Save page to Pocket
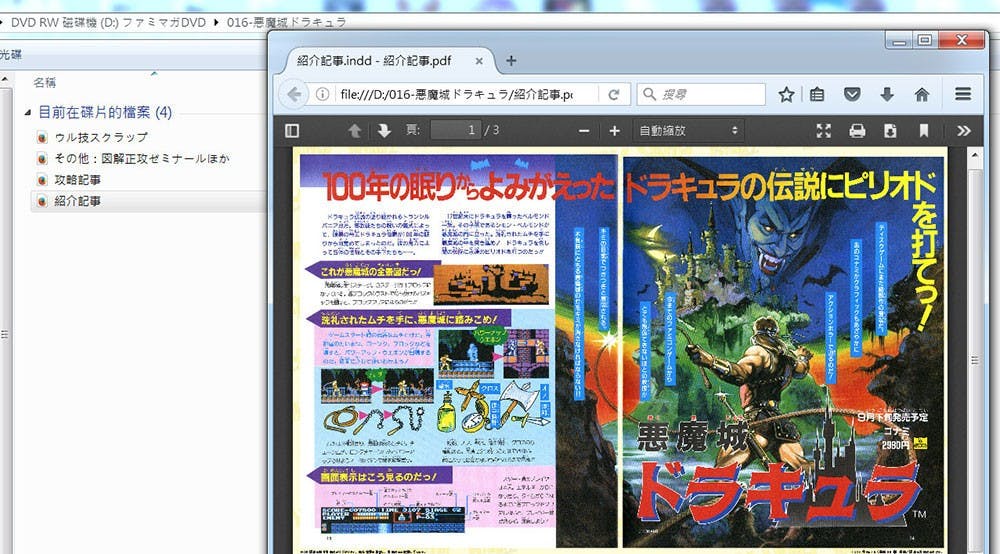Viewport: 1000px width, 554px height. click(x=852, y=94)
